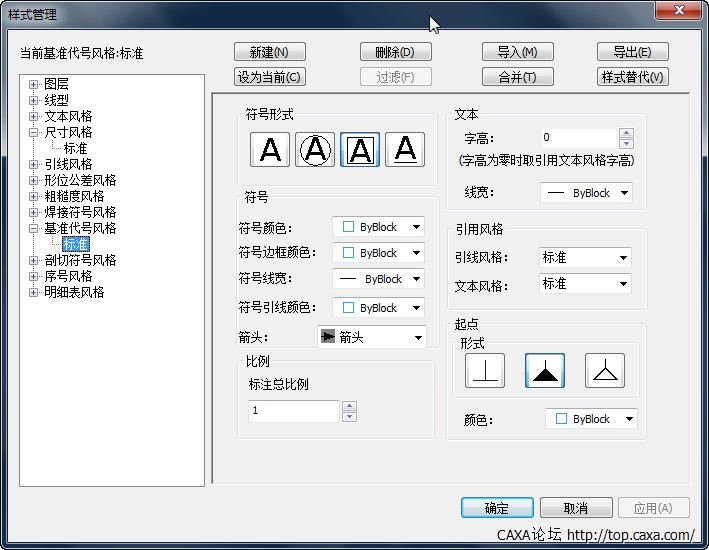The width and height of the screenshot is (709, 550).
Task: Open the 引线风格 dropdown
Action: [x=585, y=258]
